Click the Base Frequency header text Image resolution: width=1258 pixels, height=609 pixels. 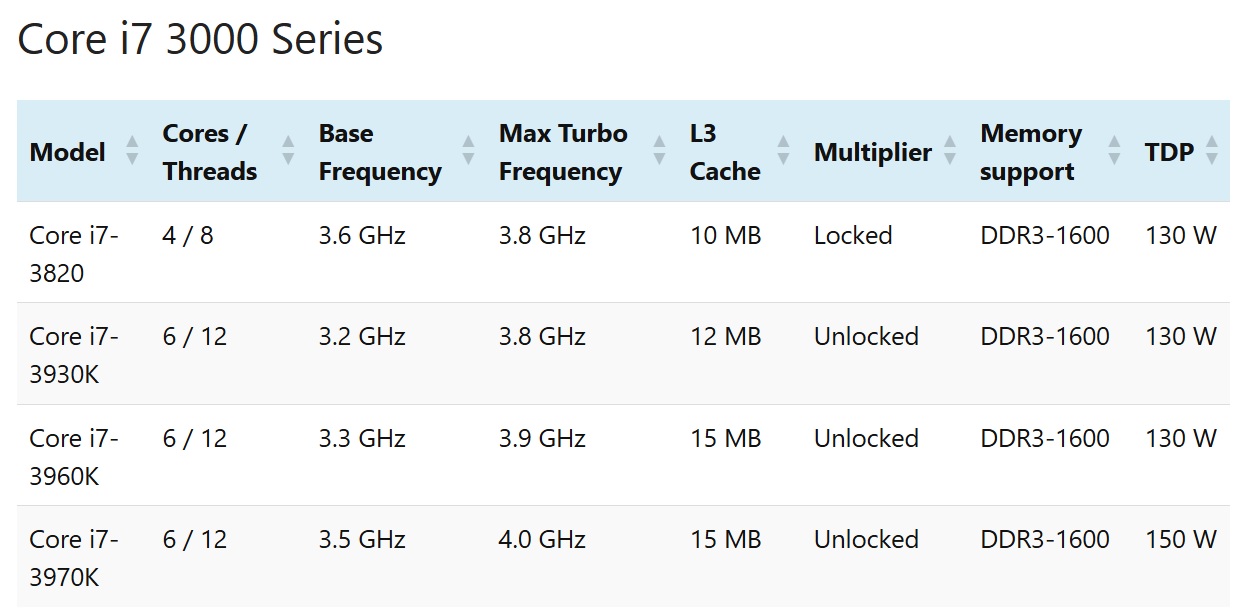[380, 152]
